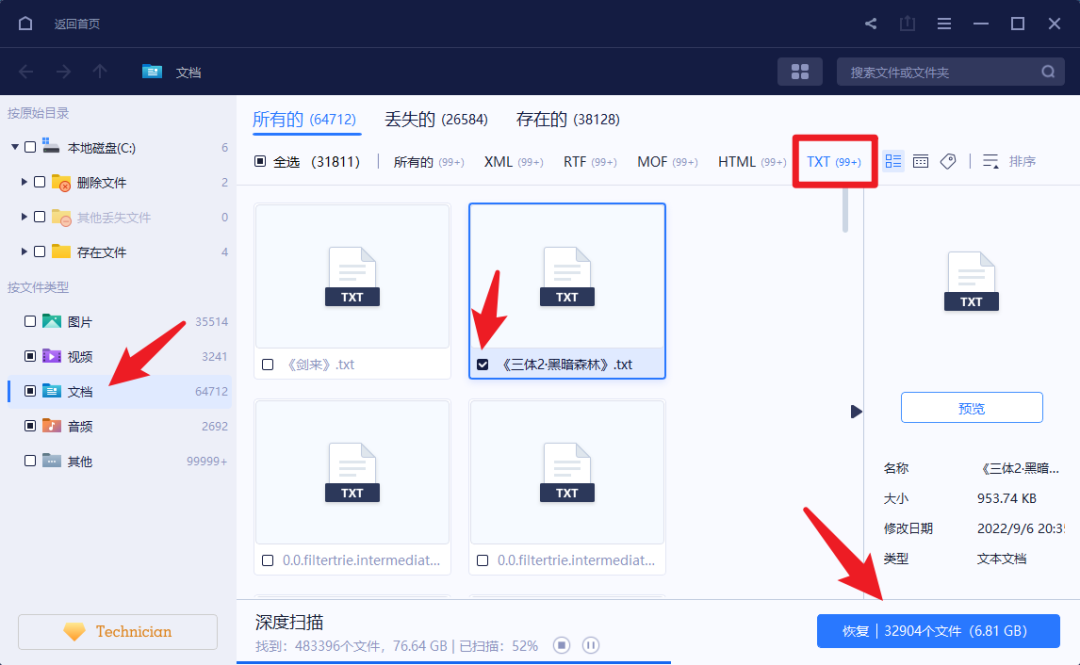Click the share icon in title bar
1080x665 pixels.
click(x=871, y=23)
